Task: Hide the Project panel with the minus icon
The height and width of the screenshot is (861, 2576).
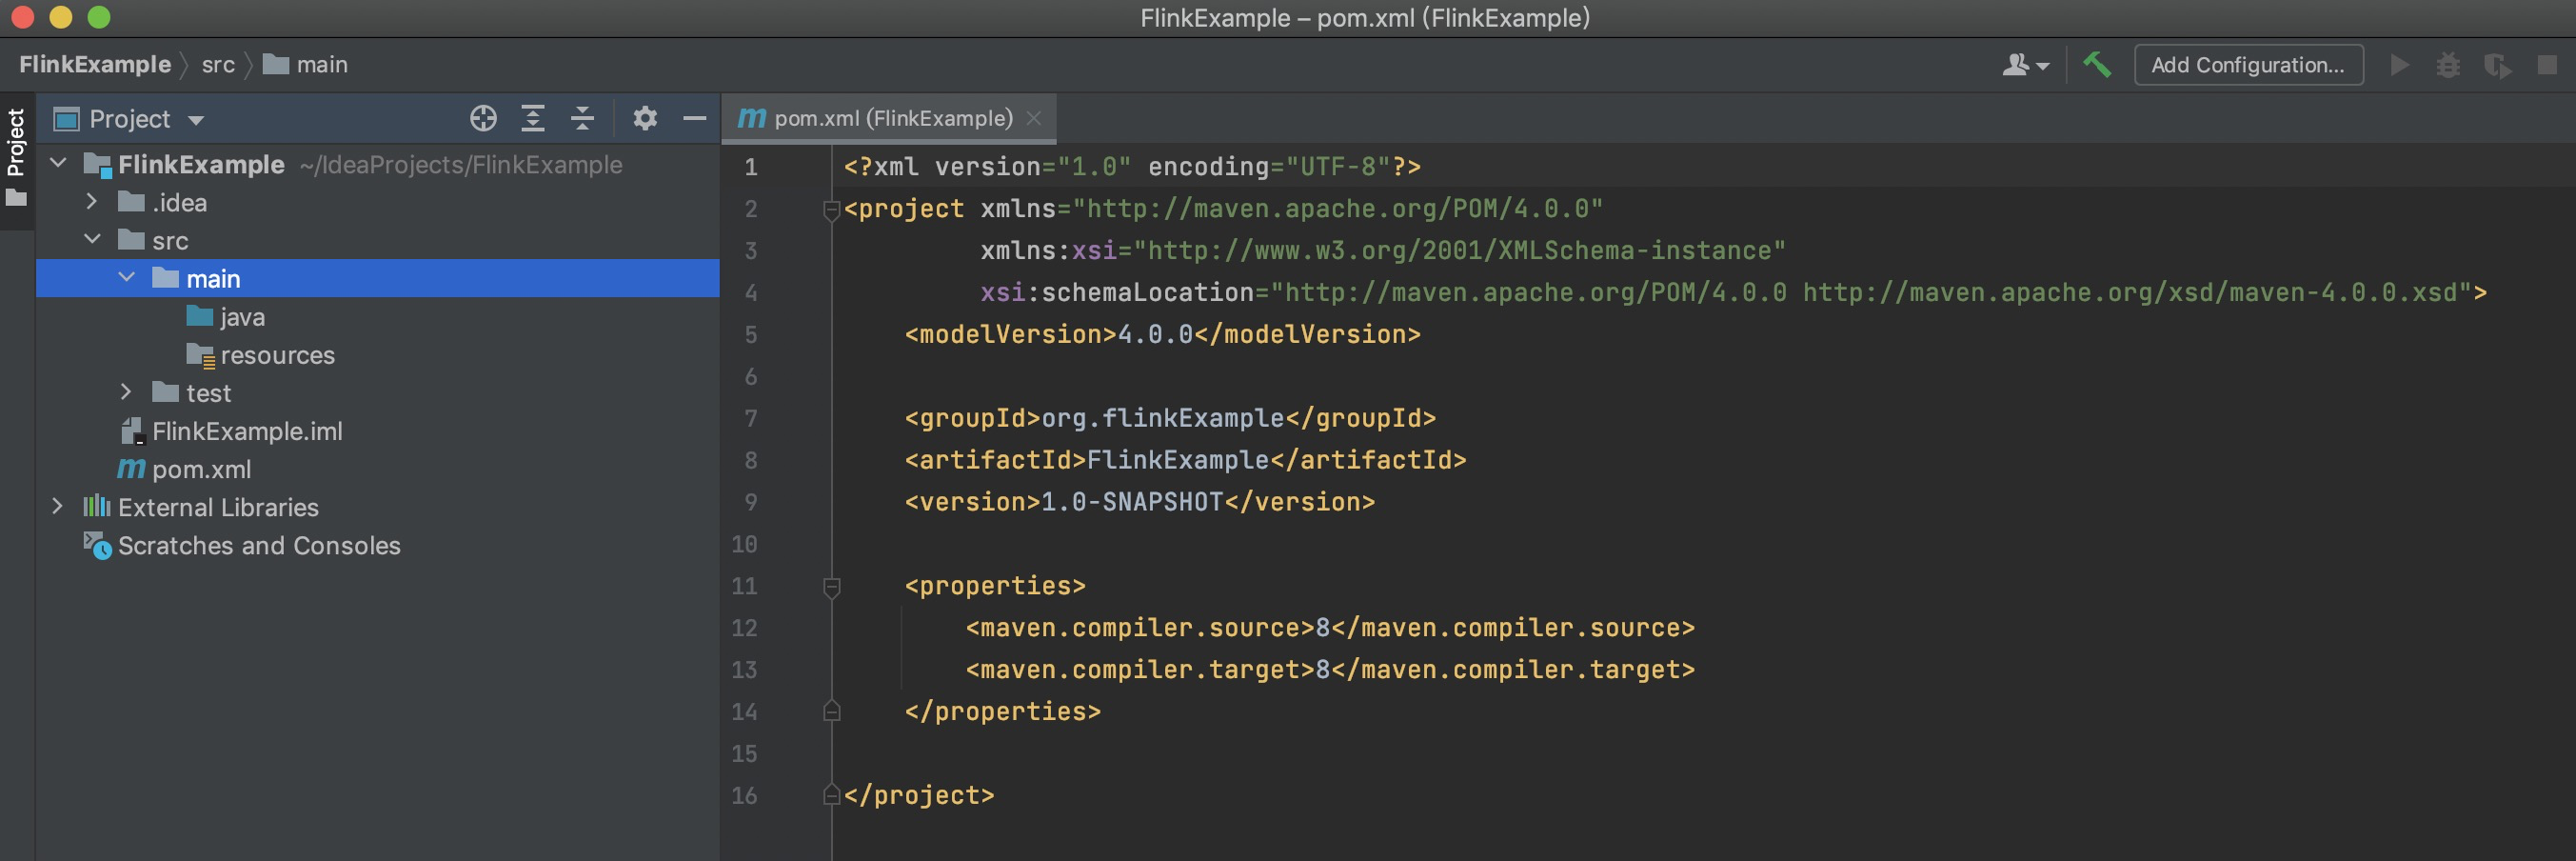Action: [694, 119]
